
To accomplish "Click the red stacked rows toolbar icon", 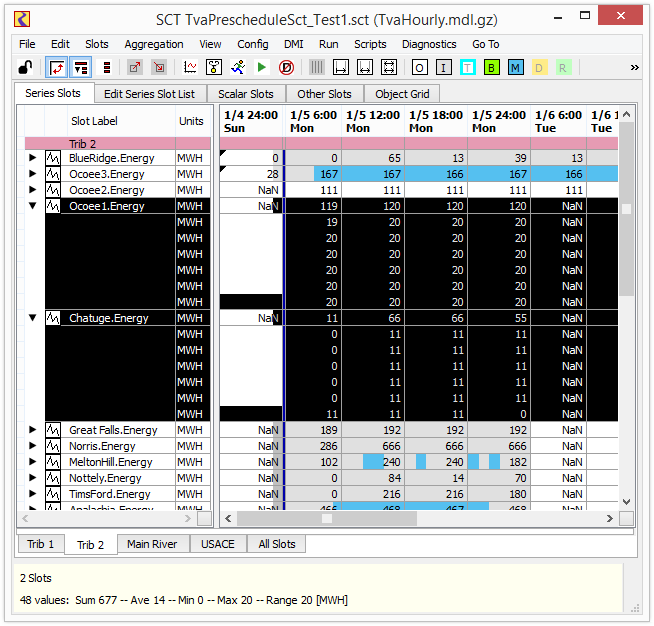I will point(107,67).
